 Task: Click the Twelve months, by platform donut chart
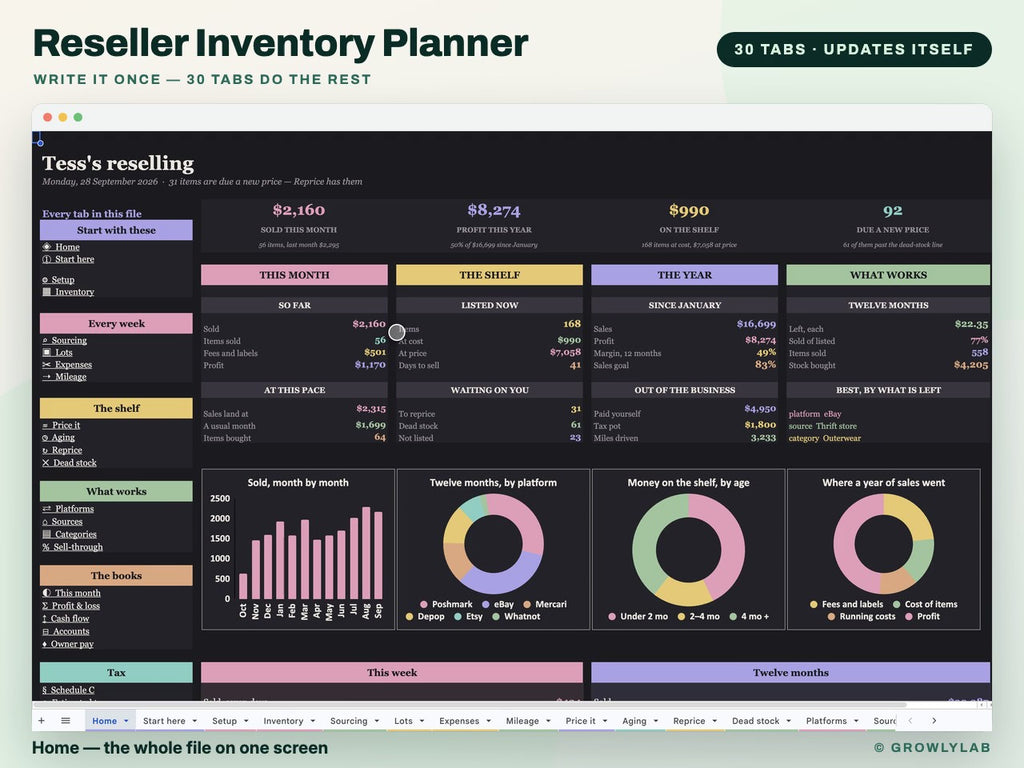[493, 549]
